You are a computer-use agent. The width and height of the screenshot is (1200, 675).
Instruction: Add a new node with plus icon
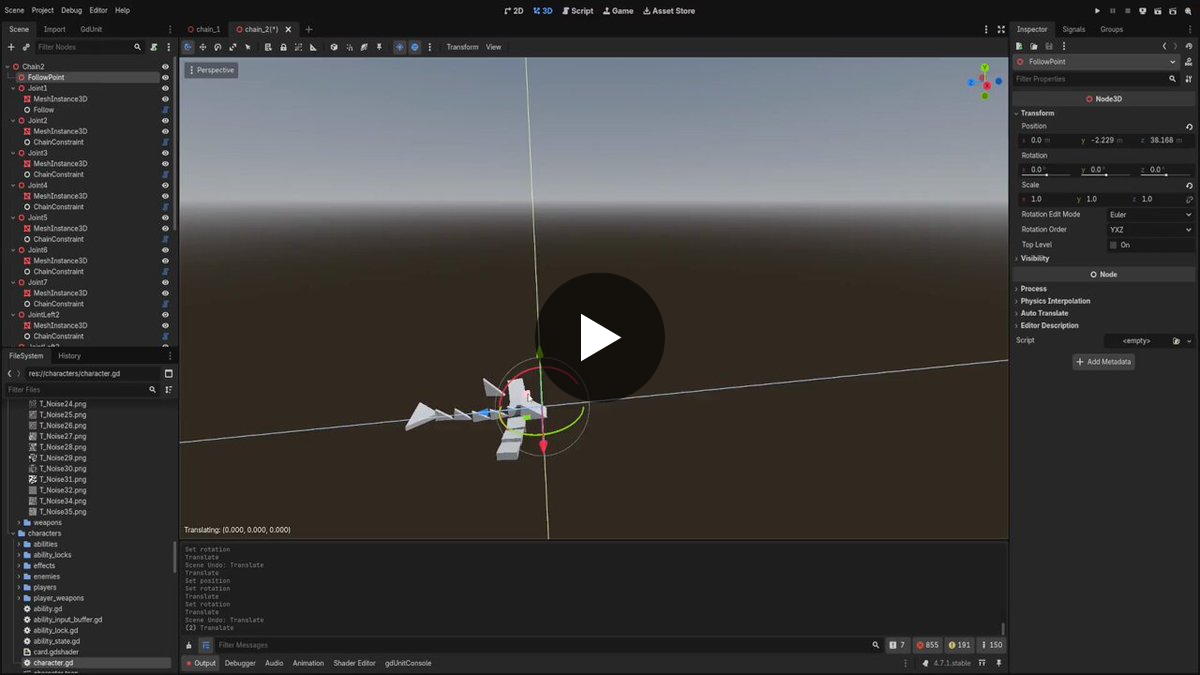pos(11,47)
